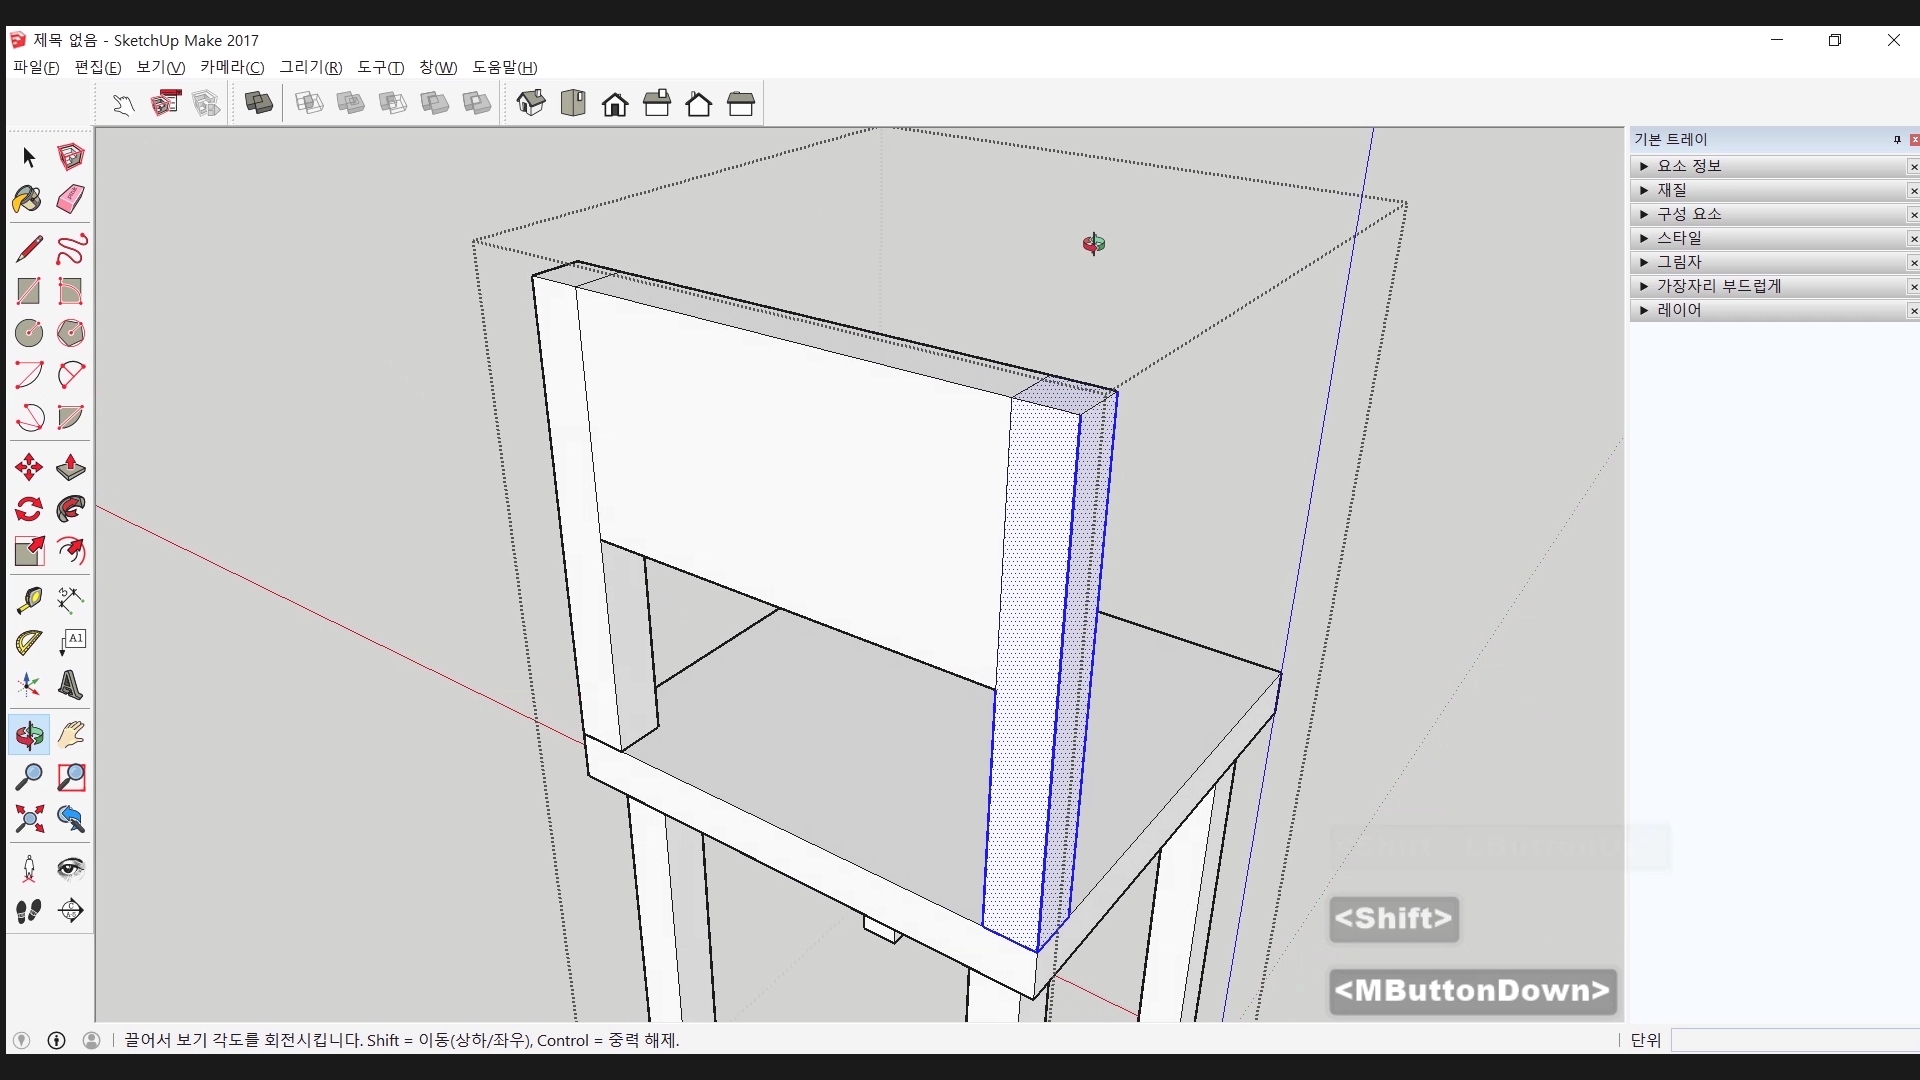Select the Line pencil tool
Viewport: 1920px width, 1080px height.
[x=28, y=248]
